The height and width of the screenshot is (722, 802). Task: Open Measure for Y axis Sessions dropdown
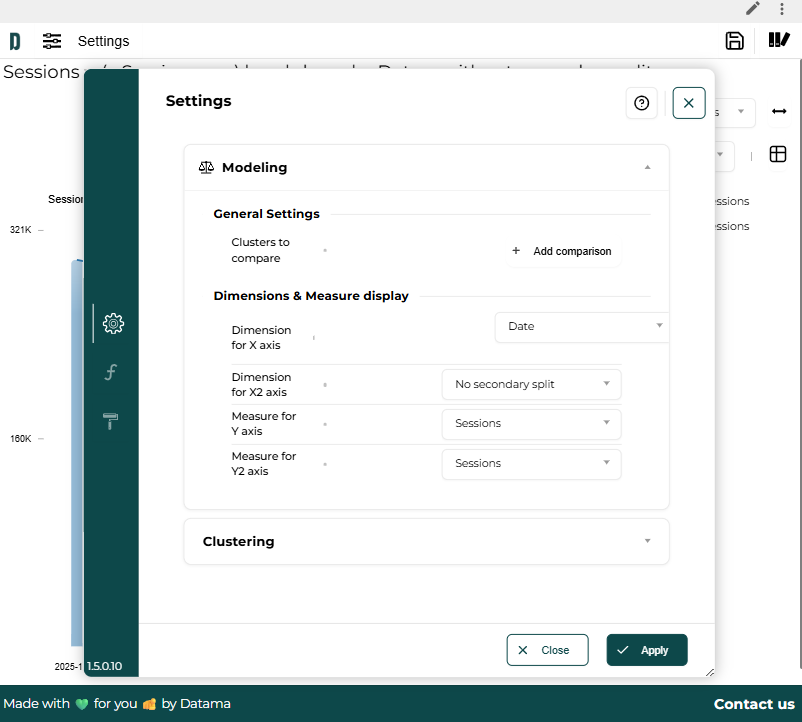531,424
